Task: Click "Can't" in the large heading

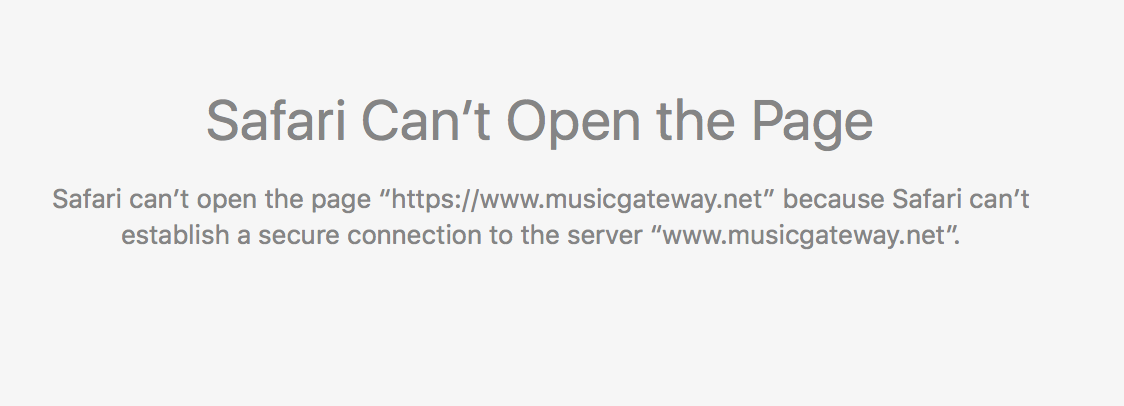Action: pyautogui.click(x=426, y=121)
